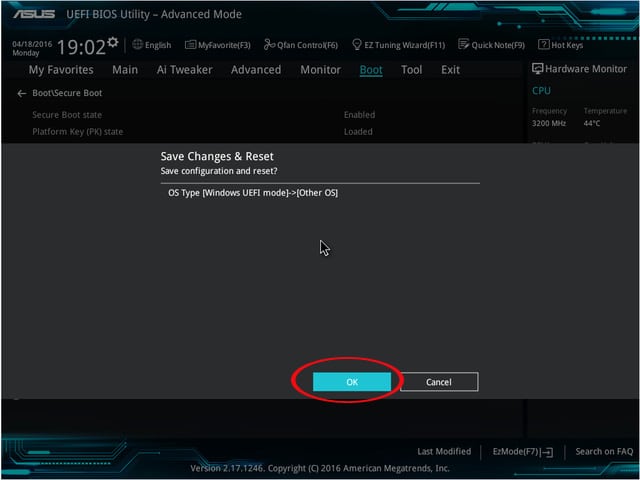This screenshot has height=480, width=640.
Task: Cancel the Save Changes & Reset dialog
Action: 439,382
